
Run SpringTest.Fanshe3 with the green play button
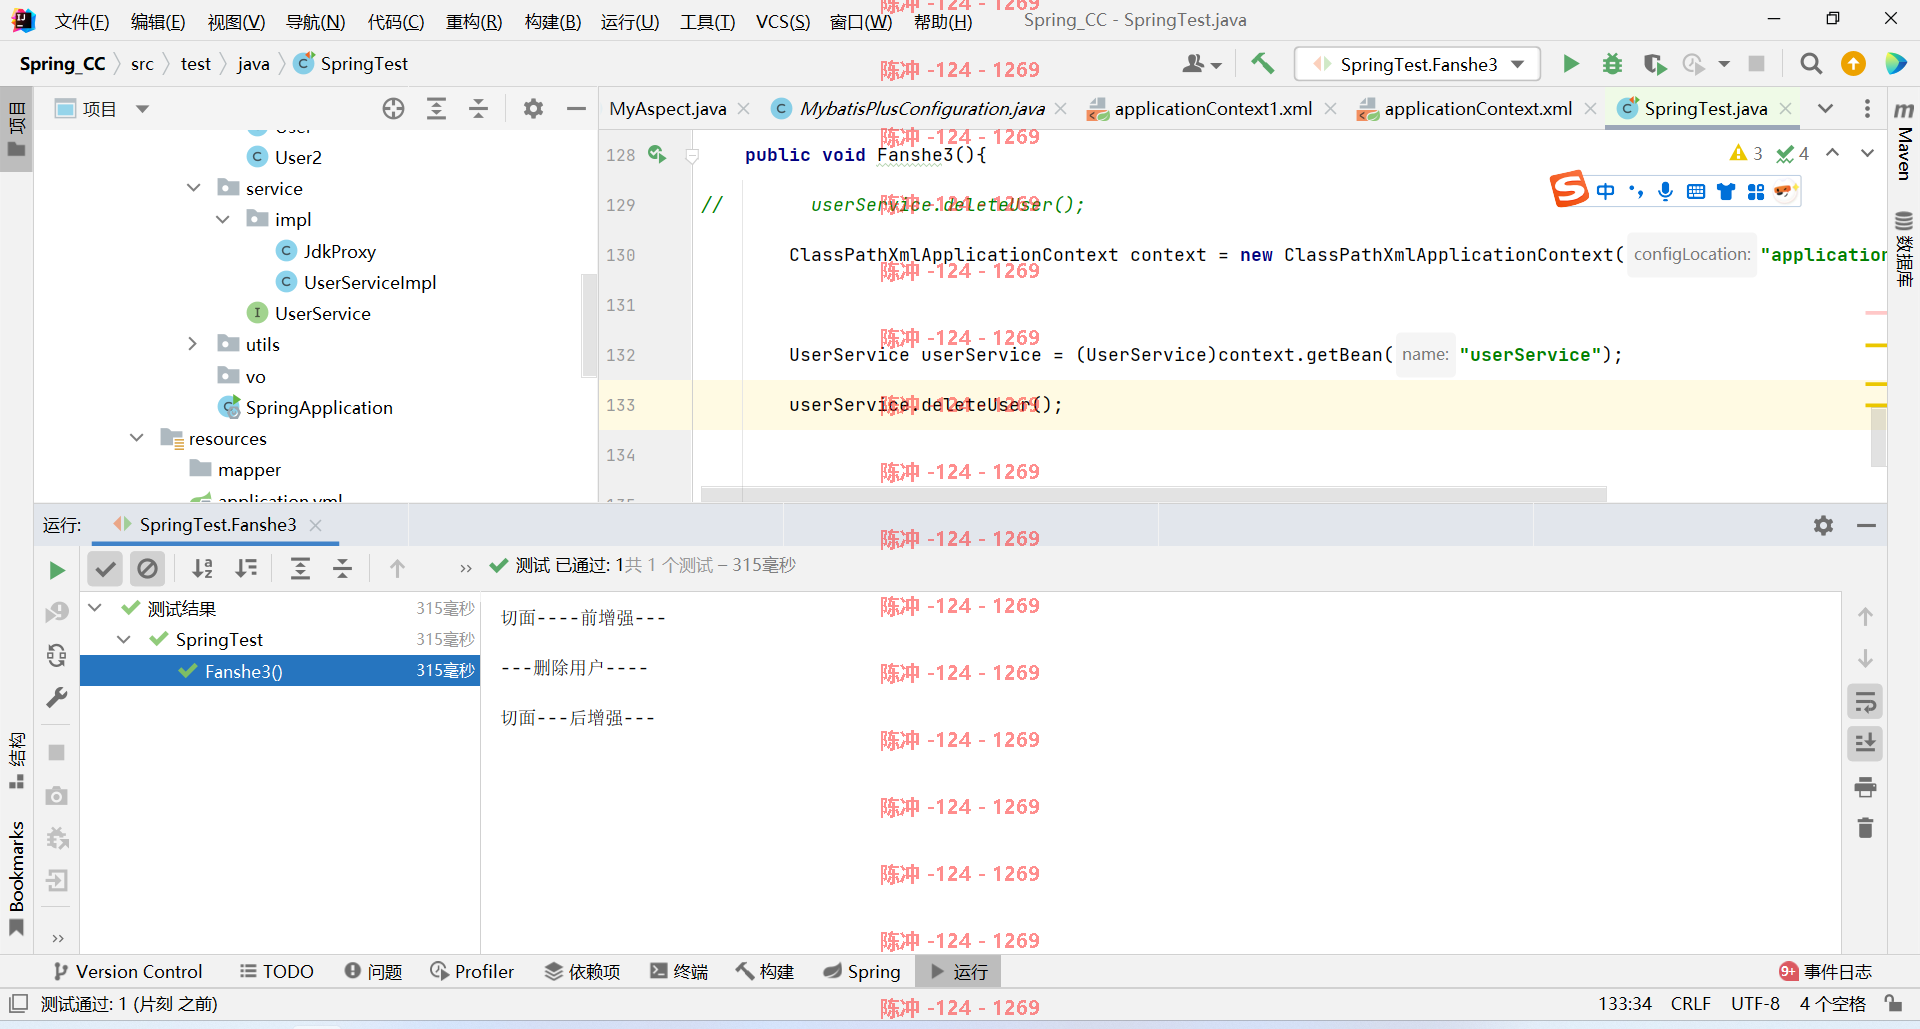(1571, 64)
